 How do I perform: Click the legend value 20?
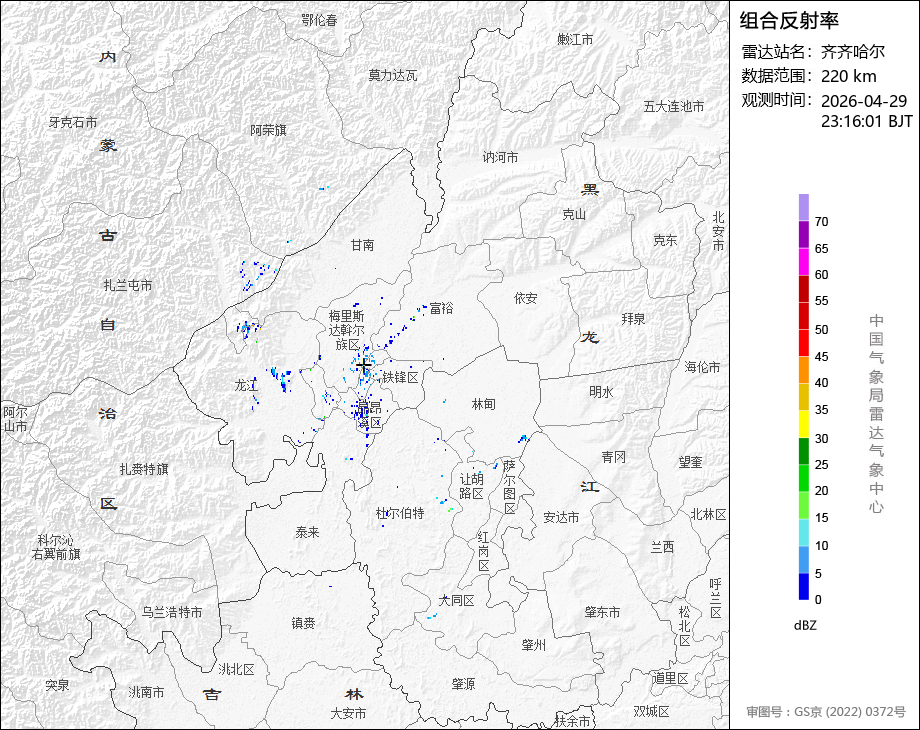pyautogui.click(x=821, y=491)
